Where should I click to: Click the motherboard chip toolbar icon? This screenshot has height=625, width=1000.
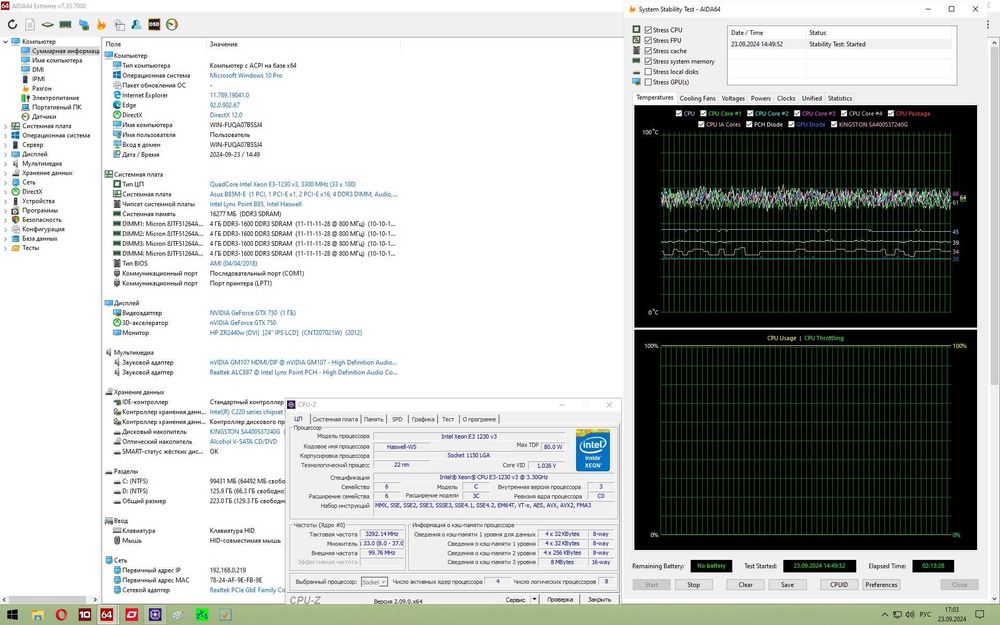[x=47, y=25]
